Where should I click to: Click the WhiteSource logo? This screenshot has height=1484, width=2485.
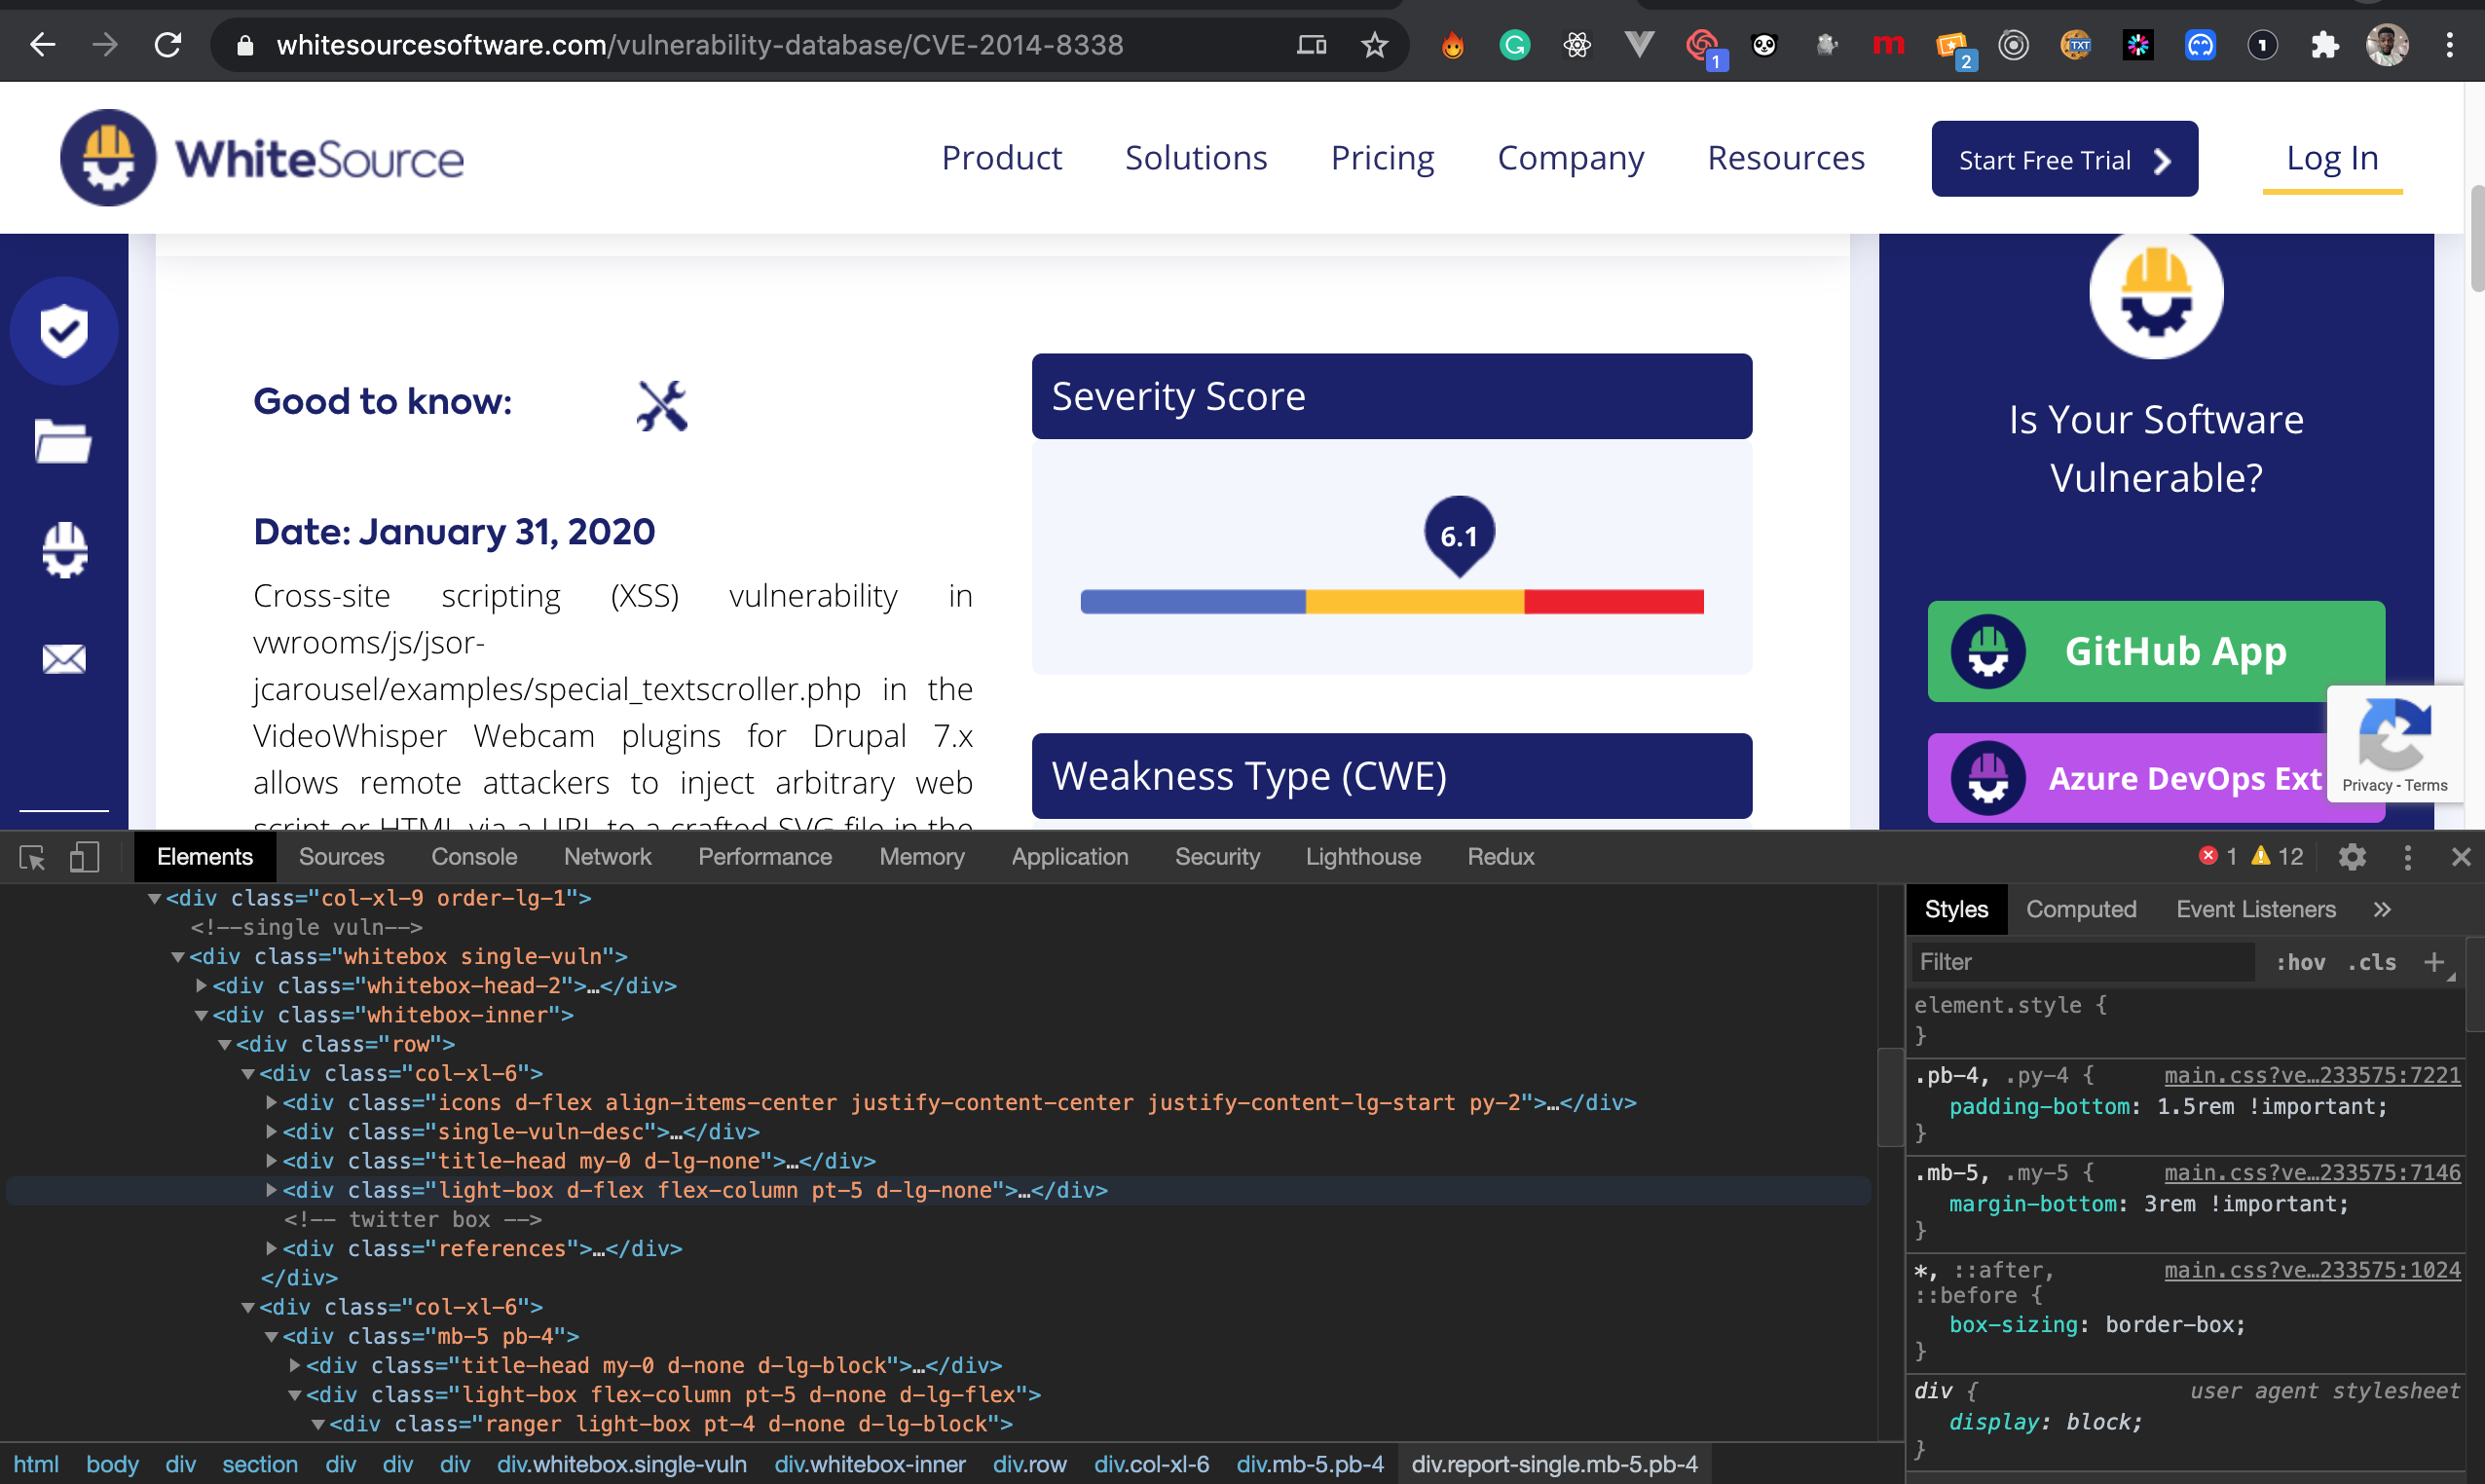point(262,158)
